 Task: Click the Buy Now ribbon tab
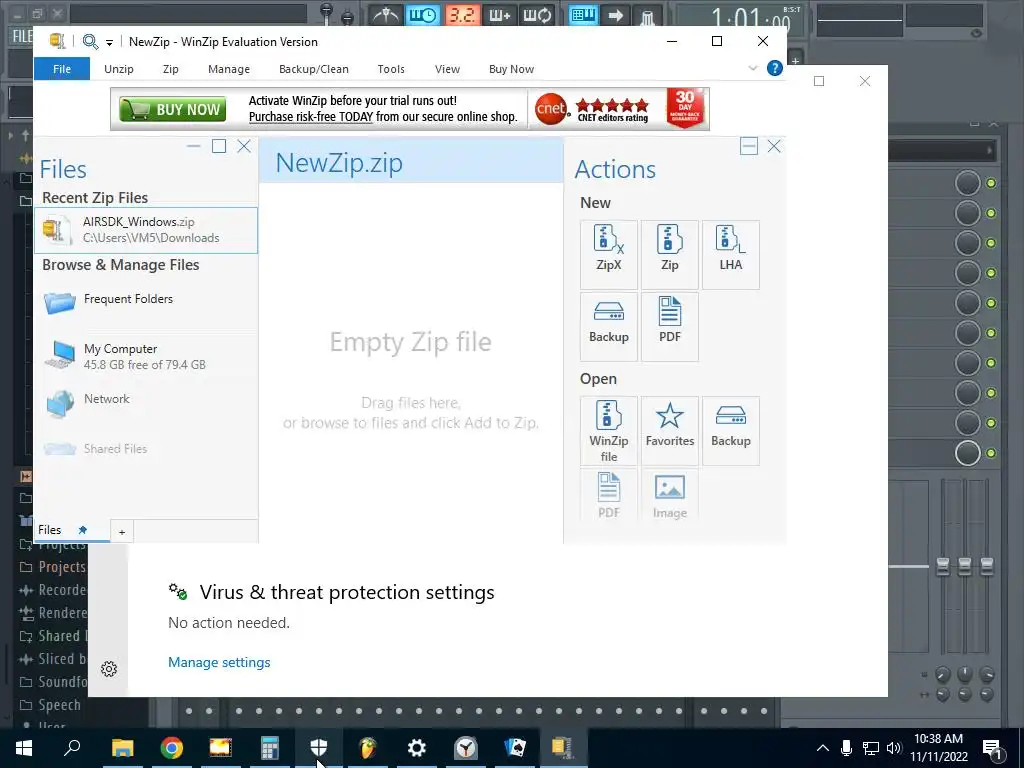click(511, 69)
